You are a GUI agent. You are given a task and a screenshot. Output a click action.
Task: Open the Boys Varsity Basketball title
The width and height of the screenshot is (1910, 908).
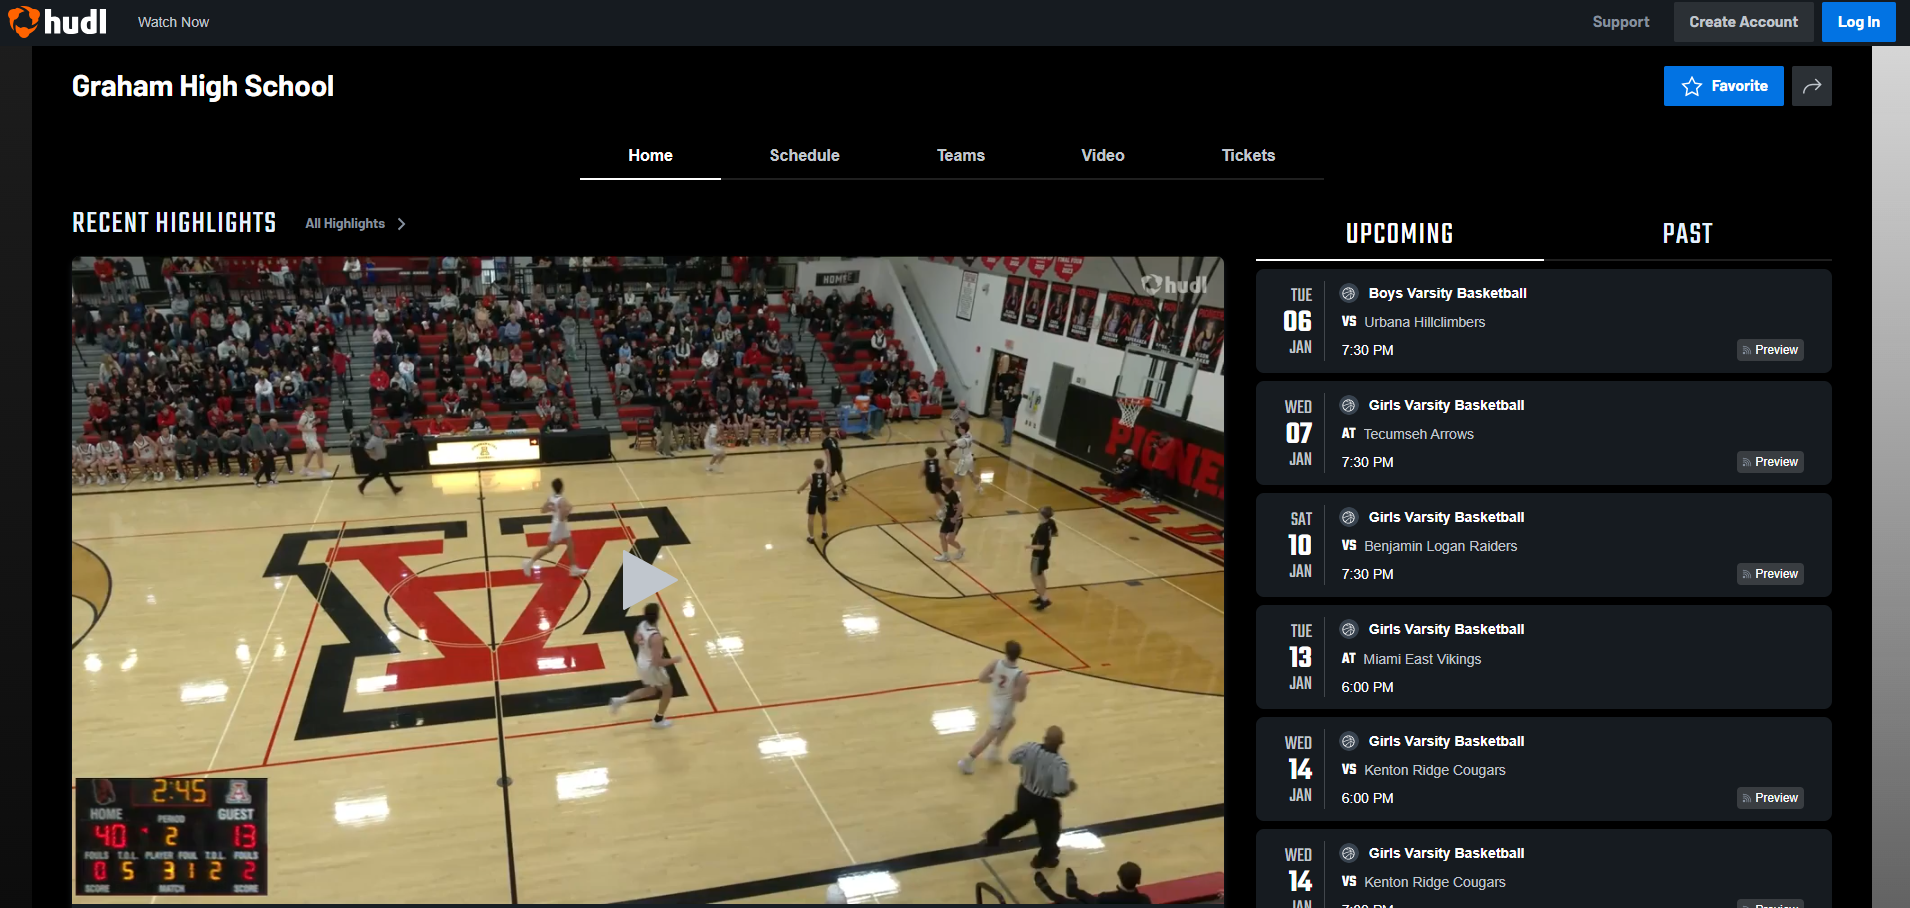coord(1447,293)
